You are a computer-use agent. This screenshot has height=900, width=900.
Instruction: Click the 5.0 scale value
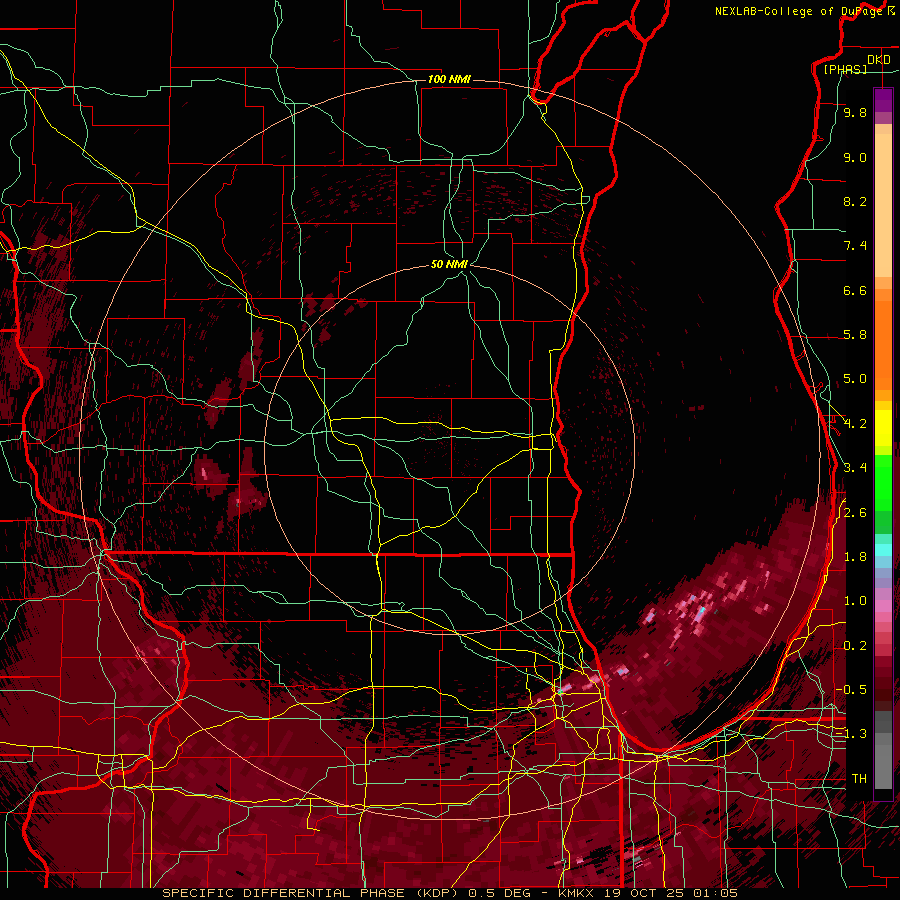click(855, 379)
